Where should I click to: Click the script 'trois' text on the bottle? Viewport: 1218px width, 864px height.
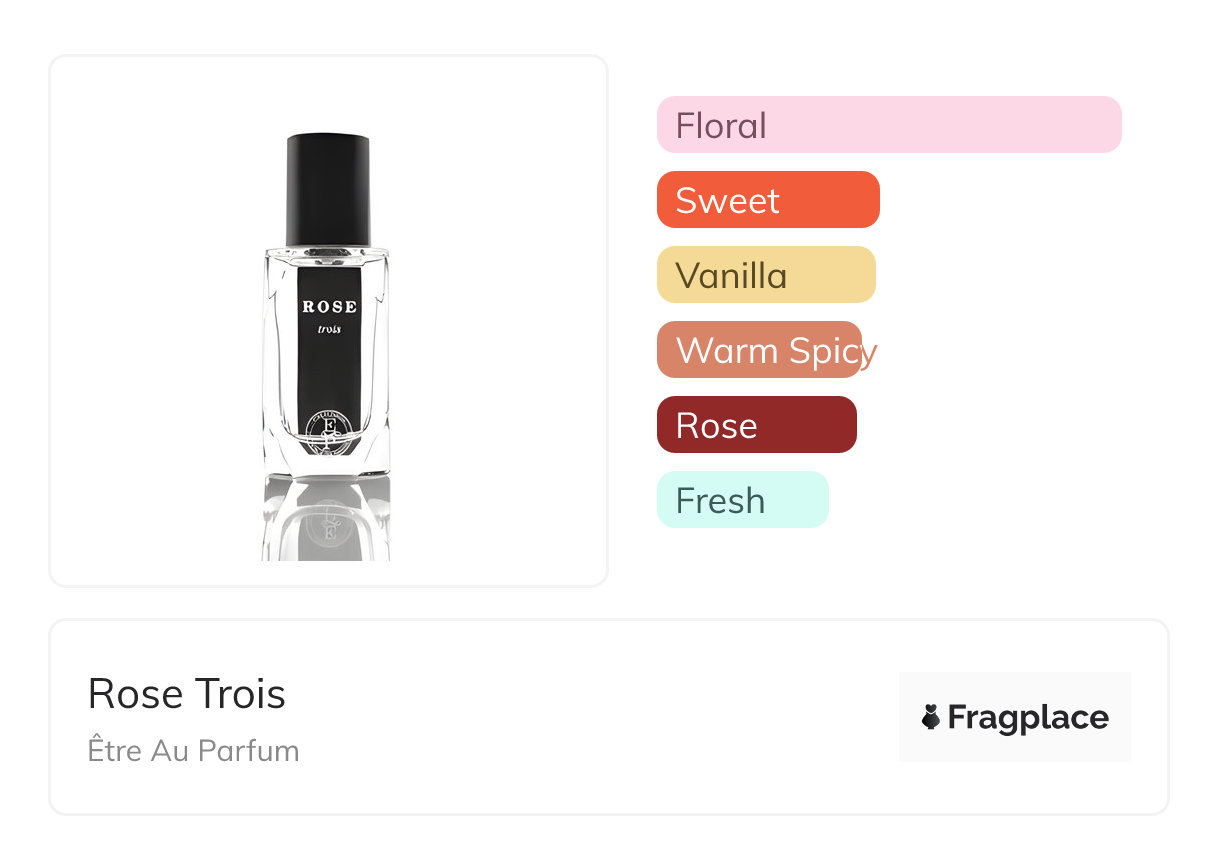(329, 329)
